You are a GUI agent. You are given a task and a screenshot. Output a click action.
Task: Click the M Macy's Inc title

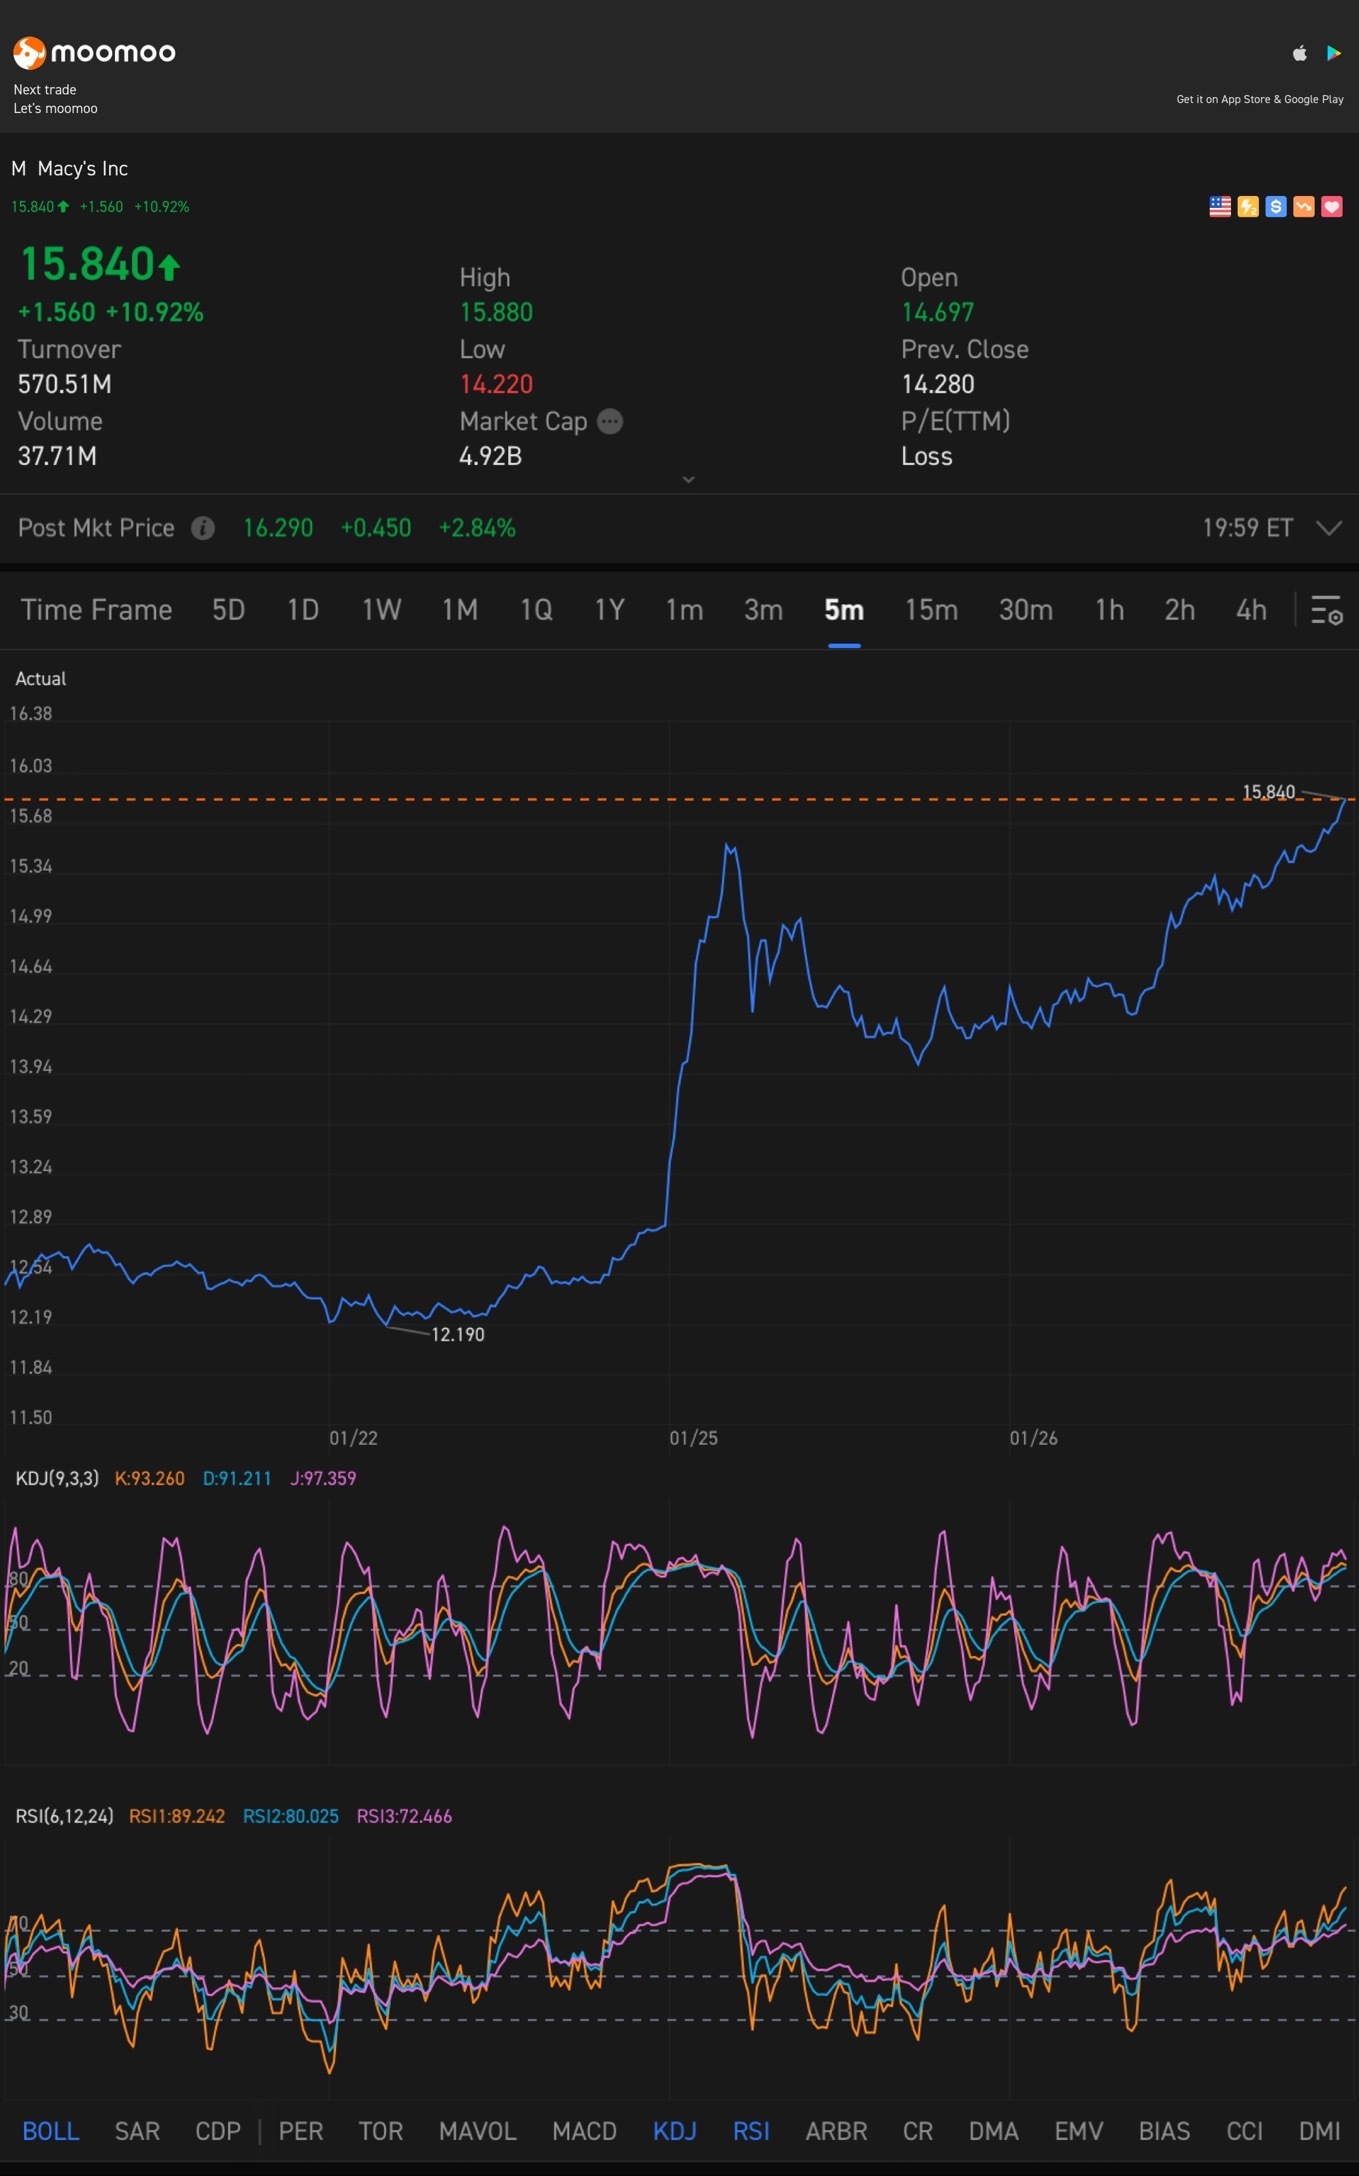[70, 169]
